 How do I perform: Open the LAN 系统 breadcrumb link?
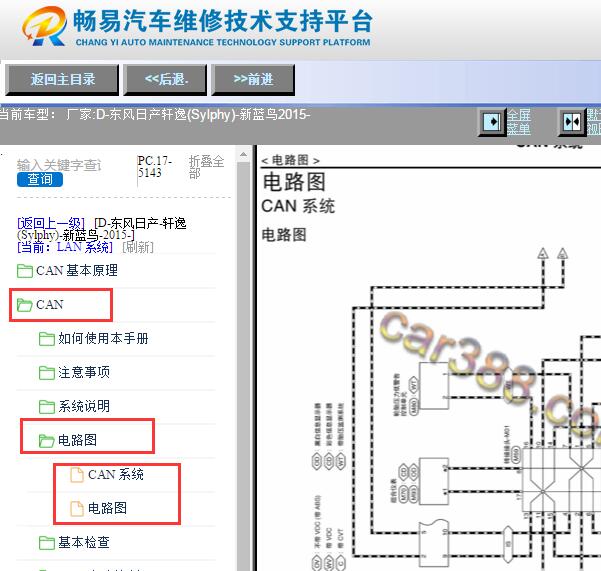(x=84, y=247)
